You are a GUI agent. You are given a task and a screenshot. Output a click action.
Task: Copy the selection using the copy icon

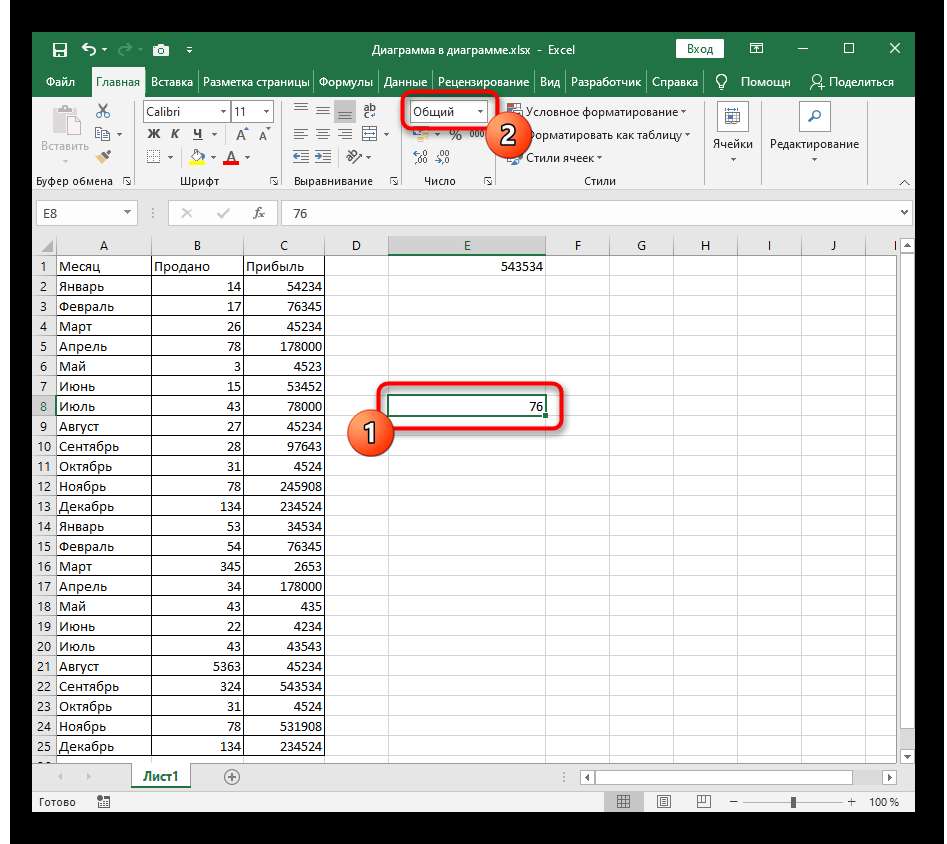(x=102, y=134)
